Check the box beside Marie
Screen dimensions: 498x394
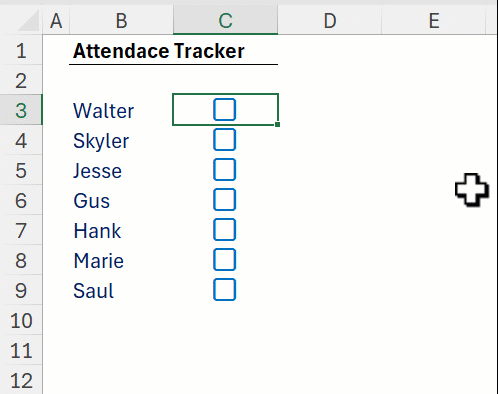coord(224,259)
